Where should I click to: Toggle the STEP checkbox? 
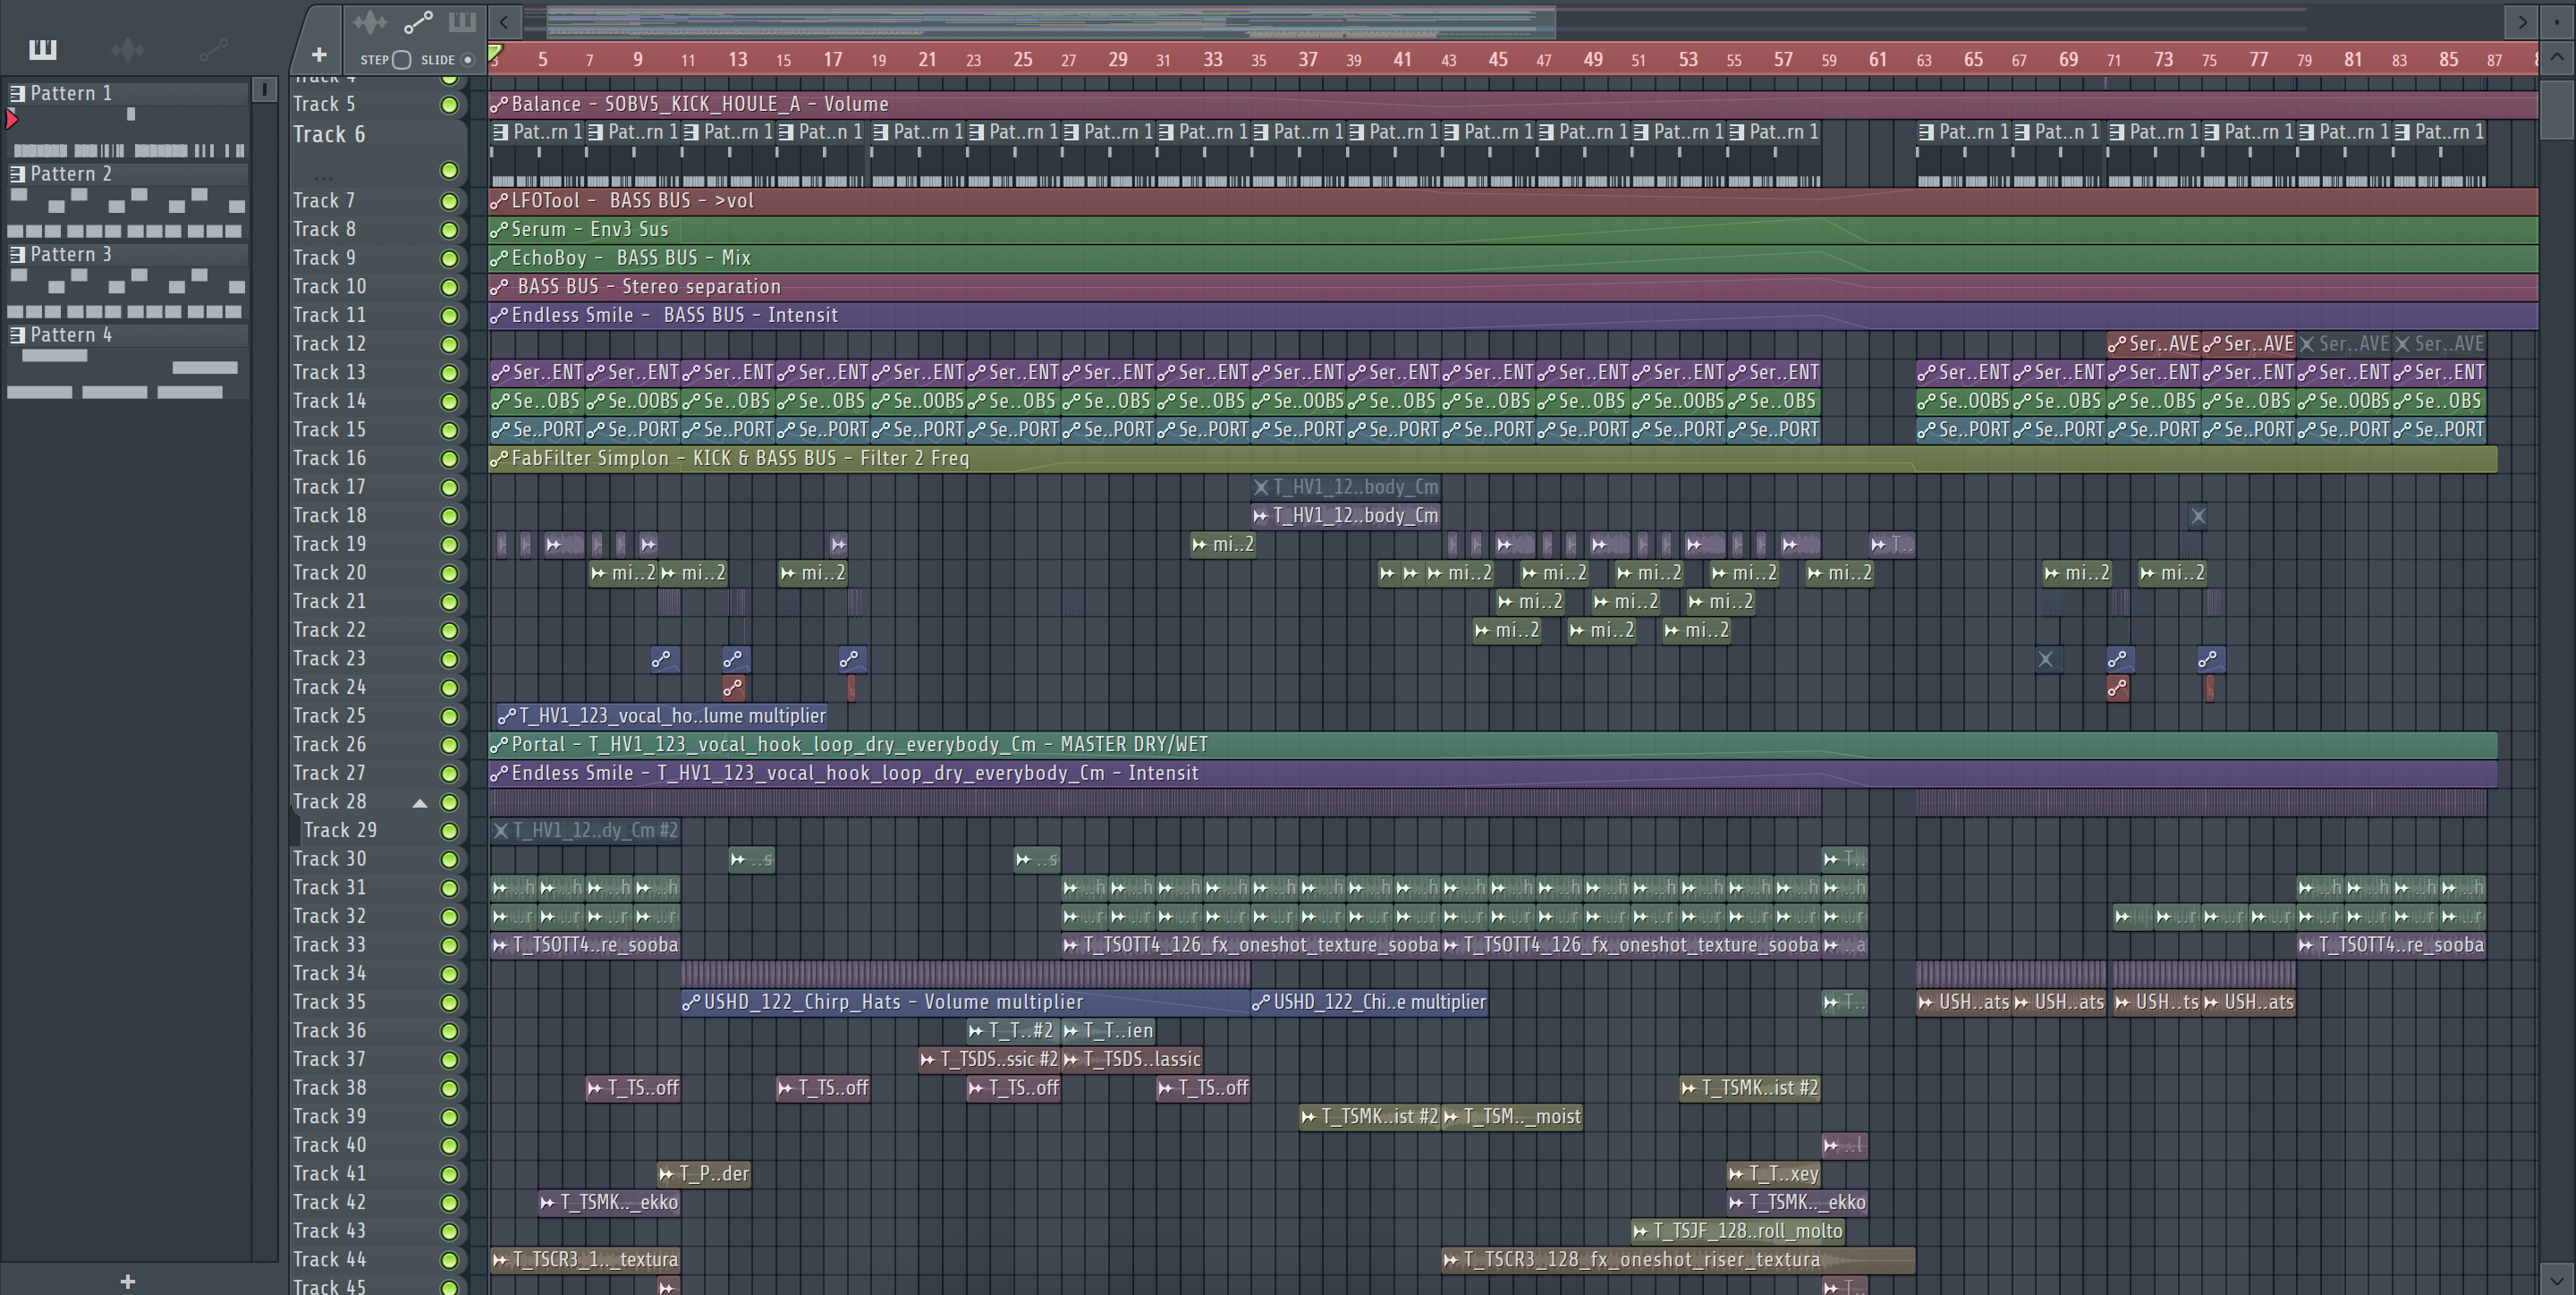tap(402, 60)
